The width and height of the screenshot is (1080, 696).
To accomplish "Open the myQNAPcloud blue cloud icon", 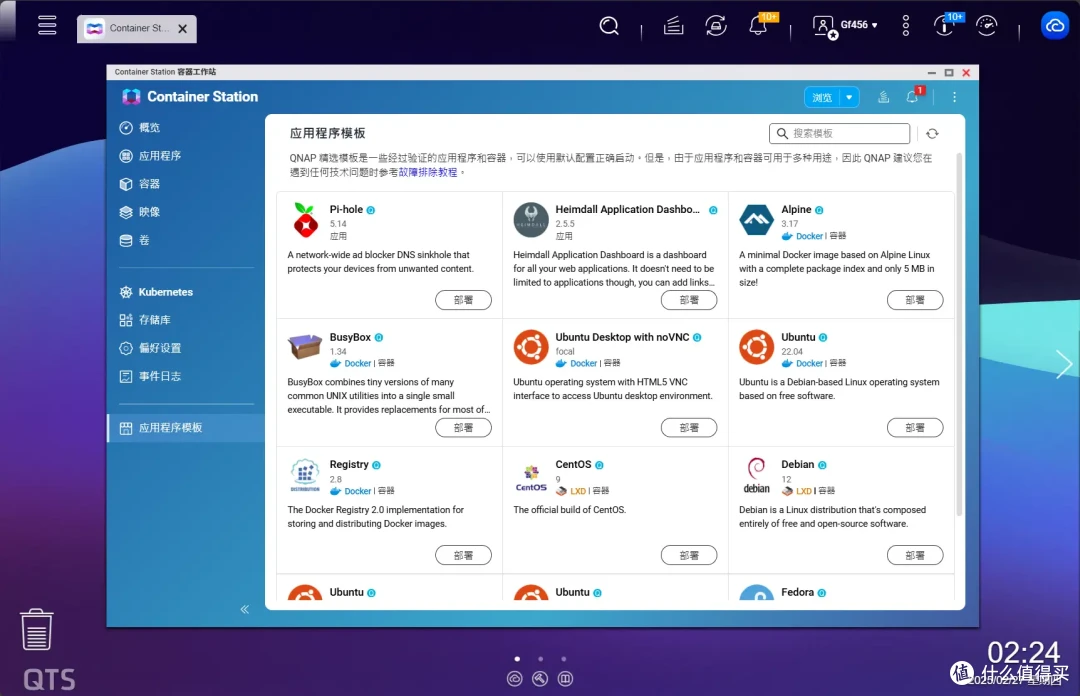I will coord(1055,26).
